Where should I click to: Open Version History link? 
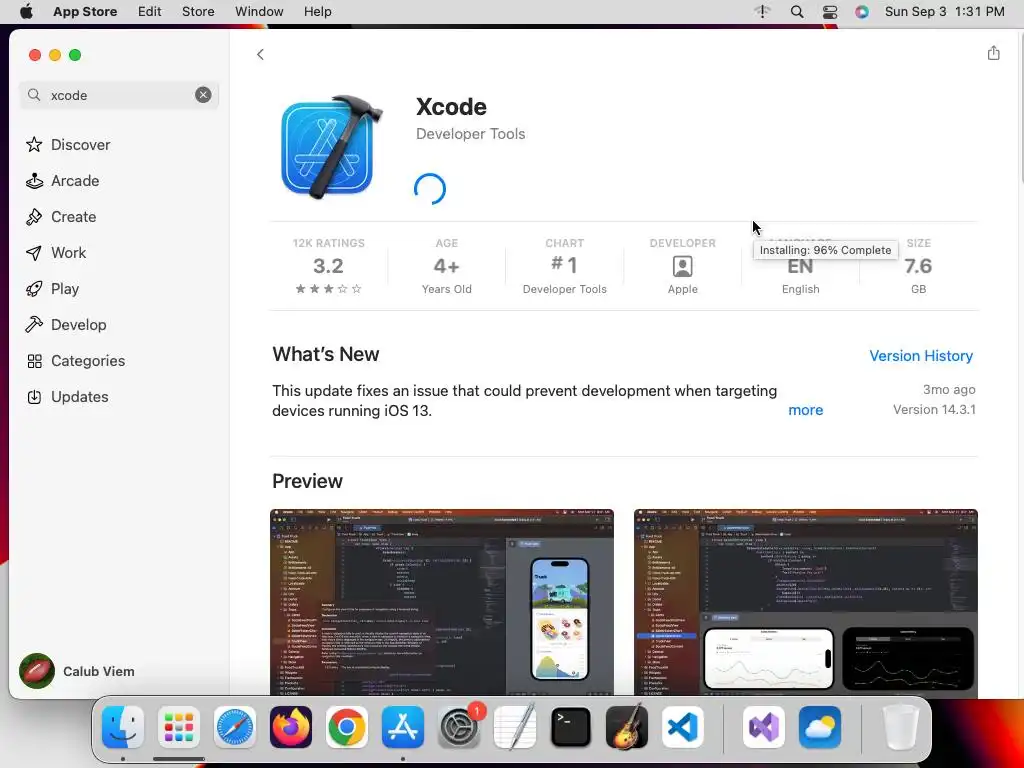pyautogui.click(x=921, y=356)
